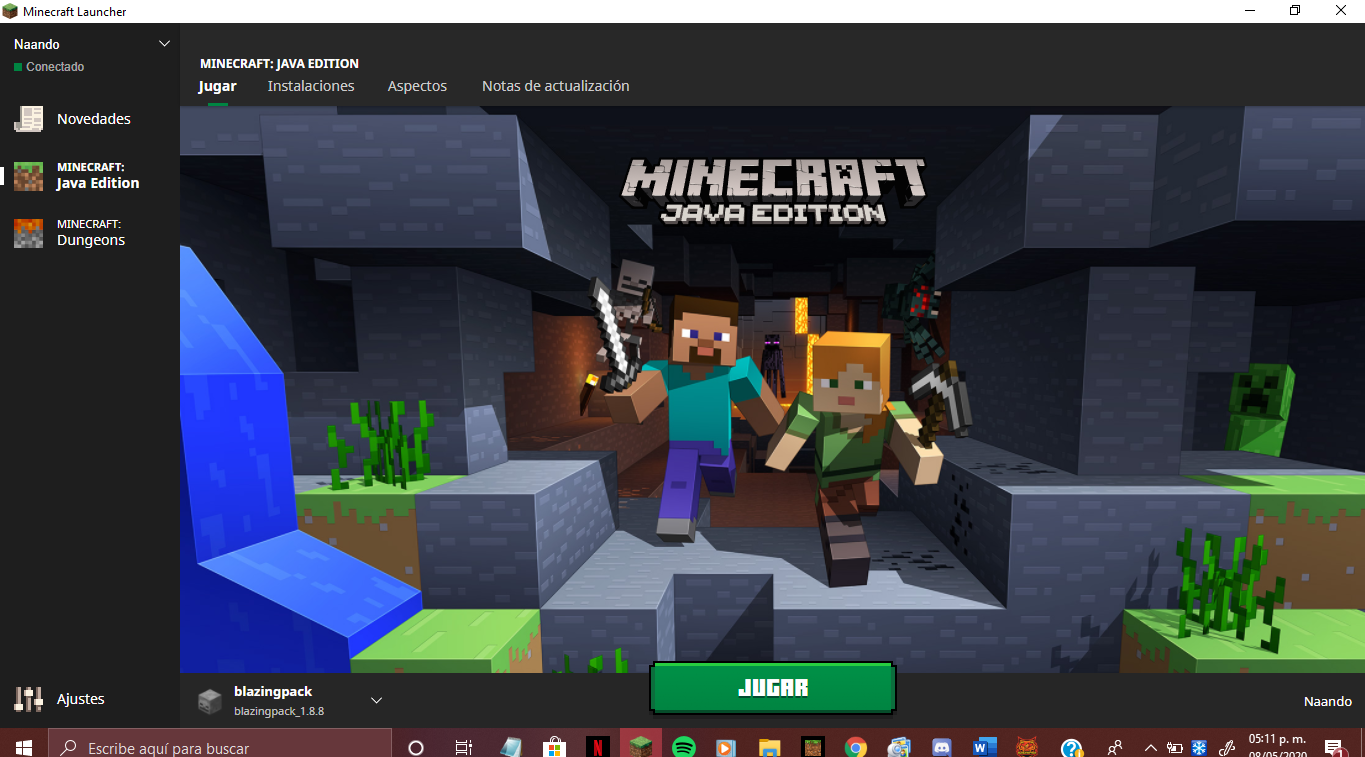Open Task View on taskbar
Screen dimensions: 1365x757
[x=463, y=747]
